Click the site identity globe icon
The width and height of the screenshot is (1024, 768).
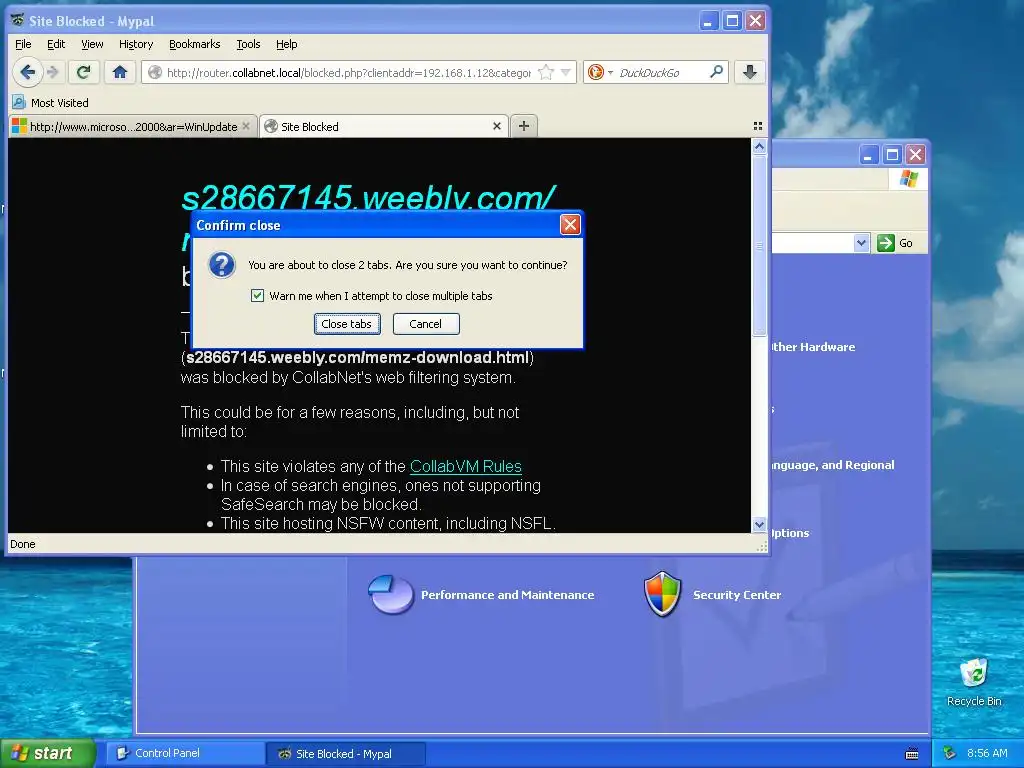(155, 72)
